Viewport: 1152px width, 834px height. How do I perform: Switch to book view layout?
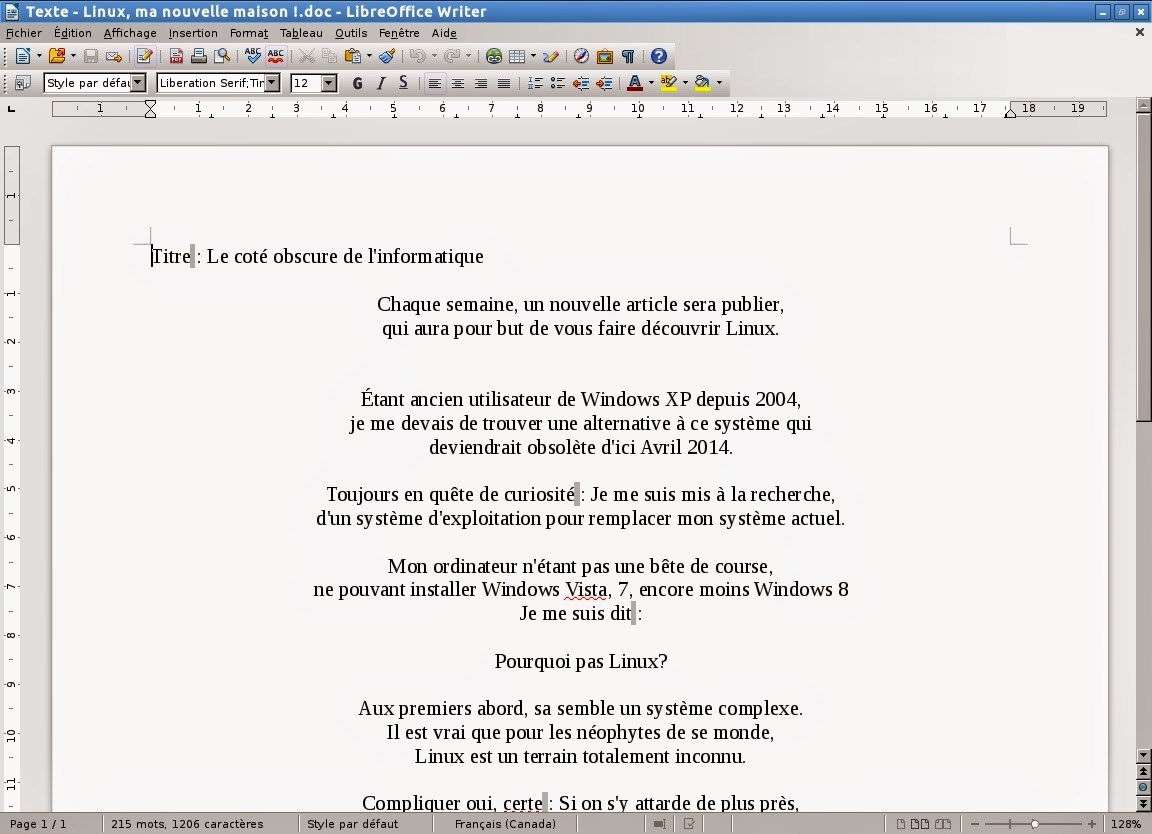943,824
